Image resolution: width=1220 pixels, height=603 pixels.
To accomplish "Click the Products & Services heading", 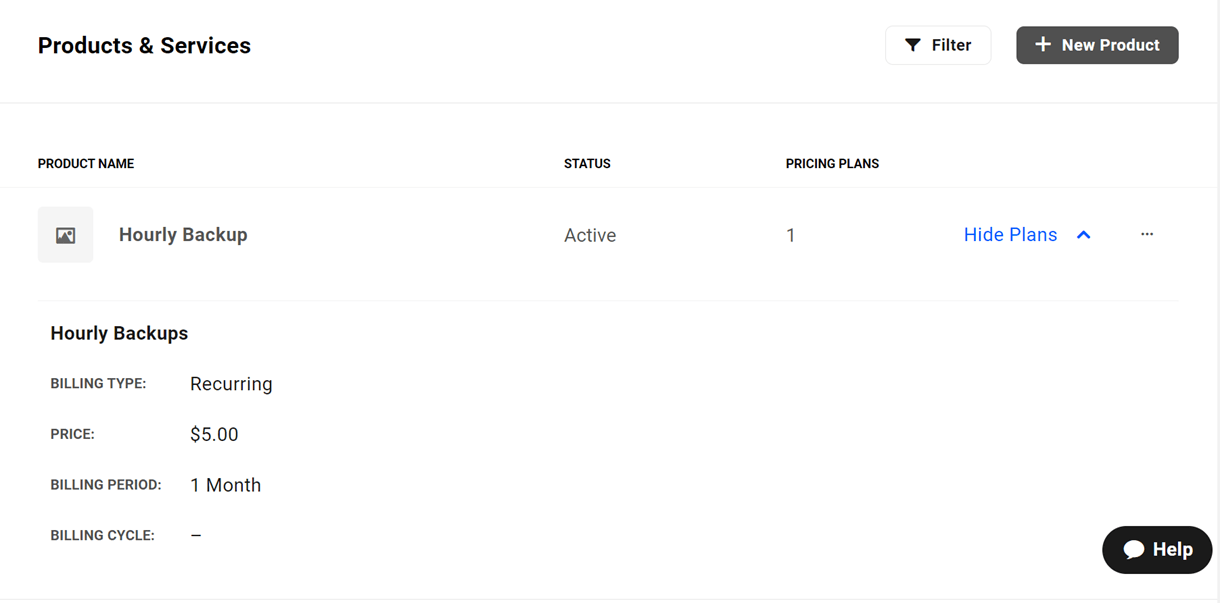I will 144,46.
